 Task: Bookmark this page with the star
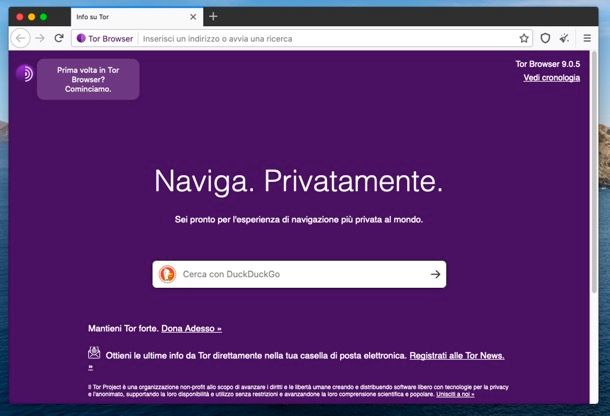[x=524, y=38]
